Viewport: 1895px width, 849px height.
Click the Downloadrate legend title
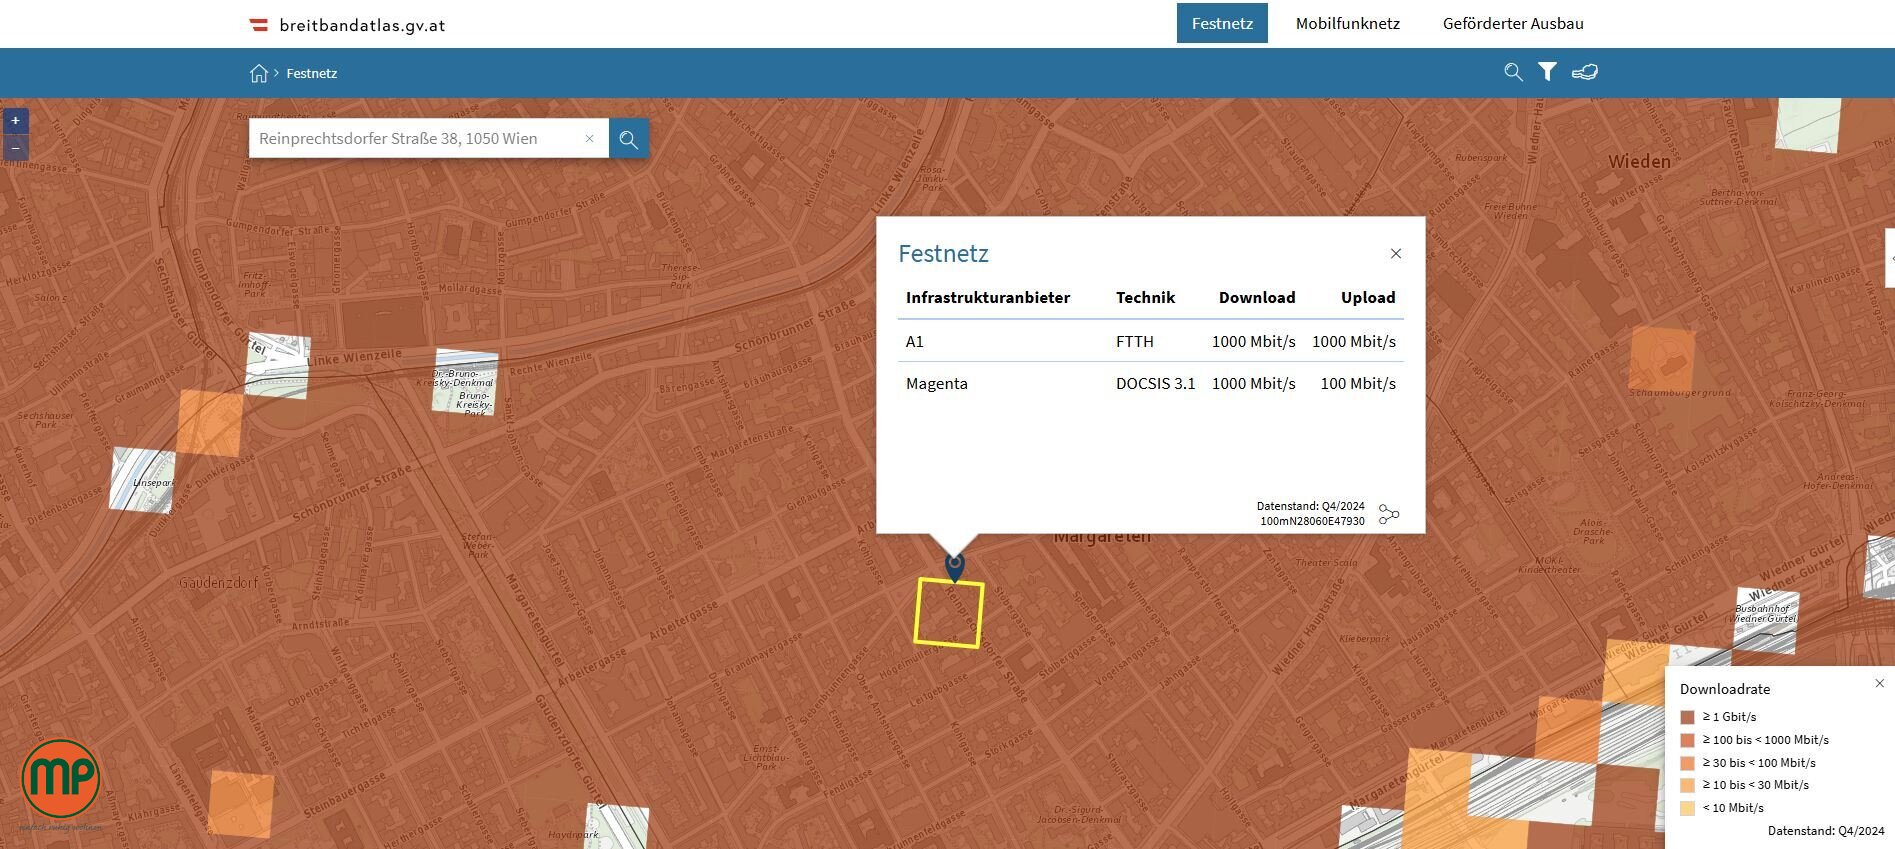click(1725, 689)
